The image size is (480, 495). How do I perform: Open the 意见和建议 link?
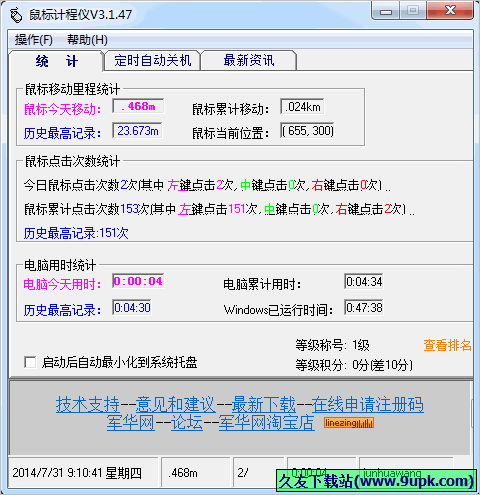(176, 404)
